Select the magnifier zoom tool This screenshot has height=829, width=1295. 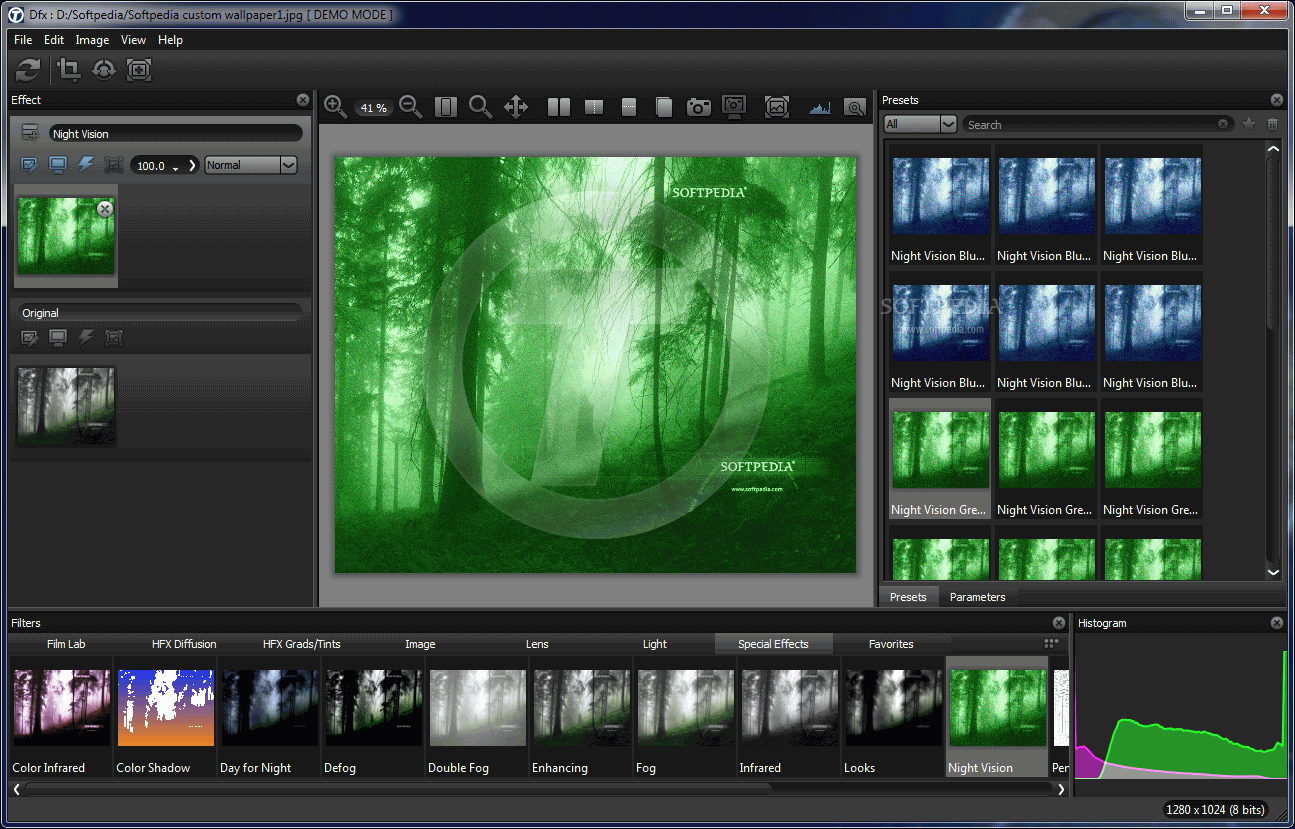point(480,106)
